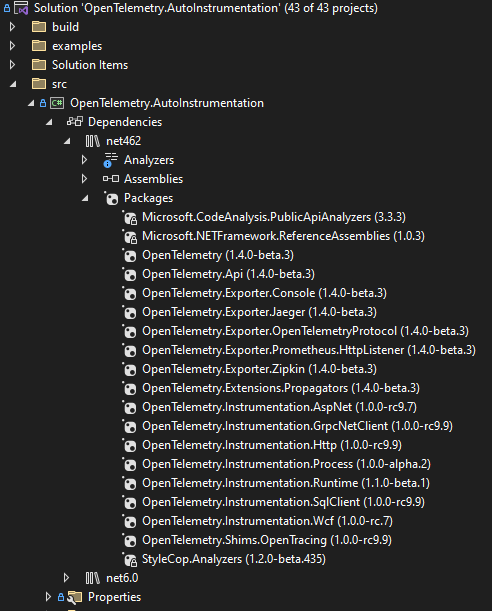Click the package icon for OpenTelemetry.Exporter.Jaeger
Image resolution: width=492 pixels, height=611 pixels.
pos(129,313)
